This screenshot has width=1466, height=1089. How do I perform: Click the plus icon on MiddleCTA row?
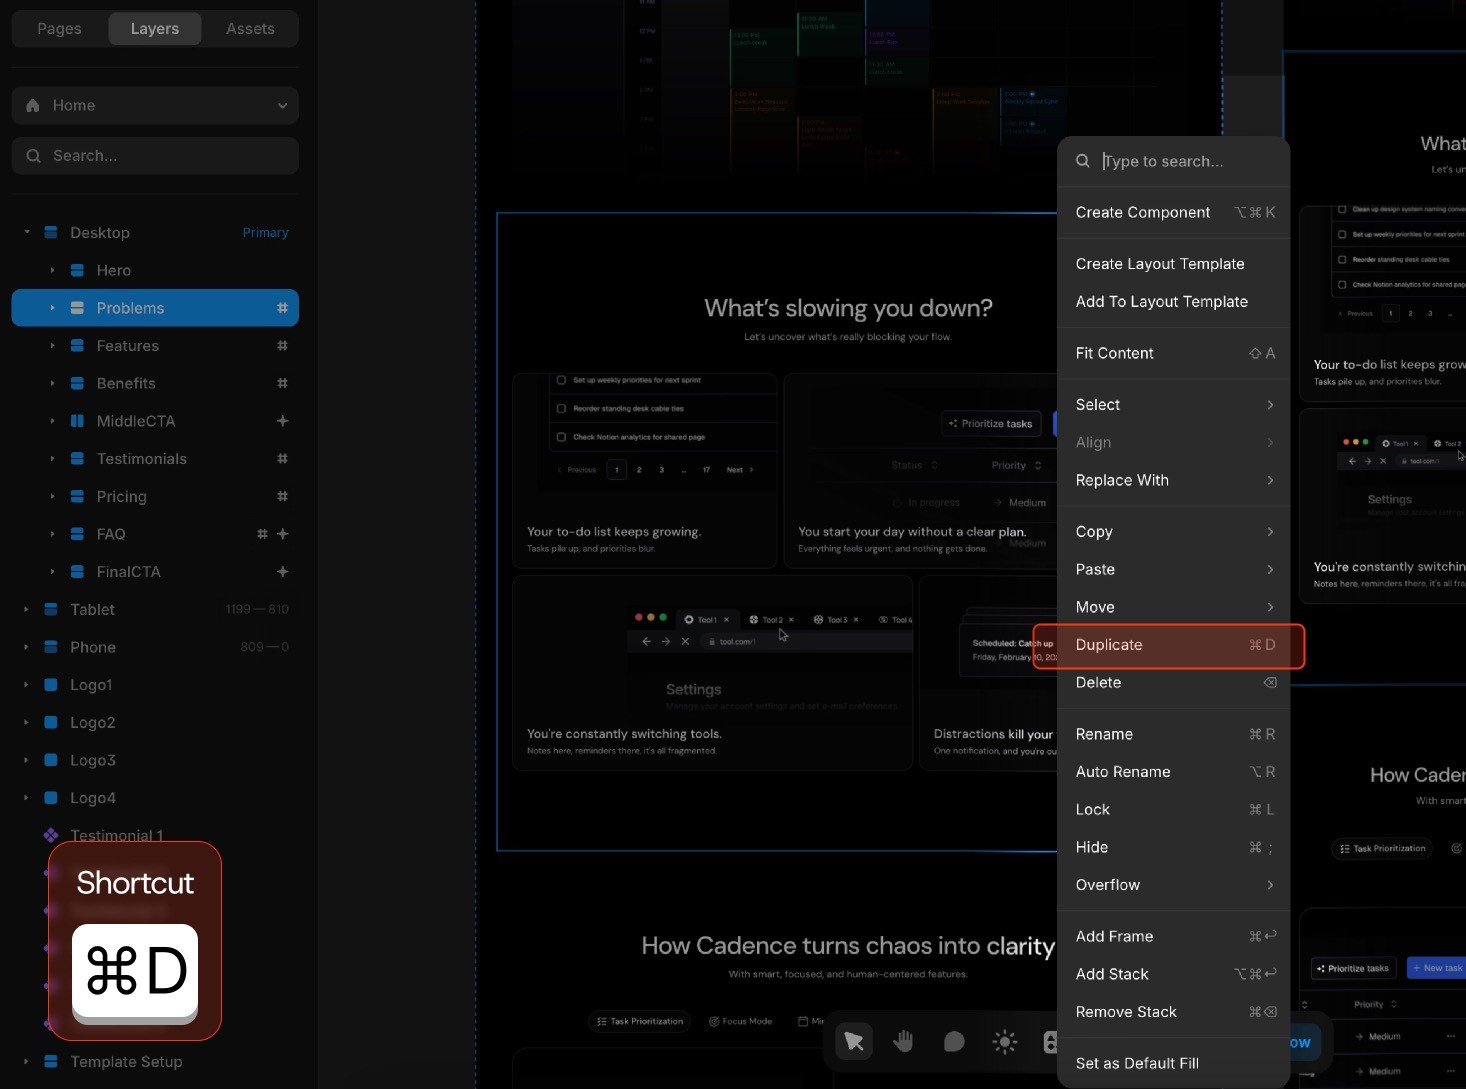click(282, 421)
